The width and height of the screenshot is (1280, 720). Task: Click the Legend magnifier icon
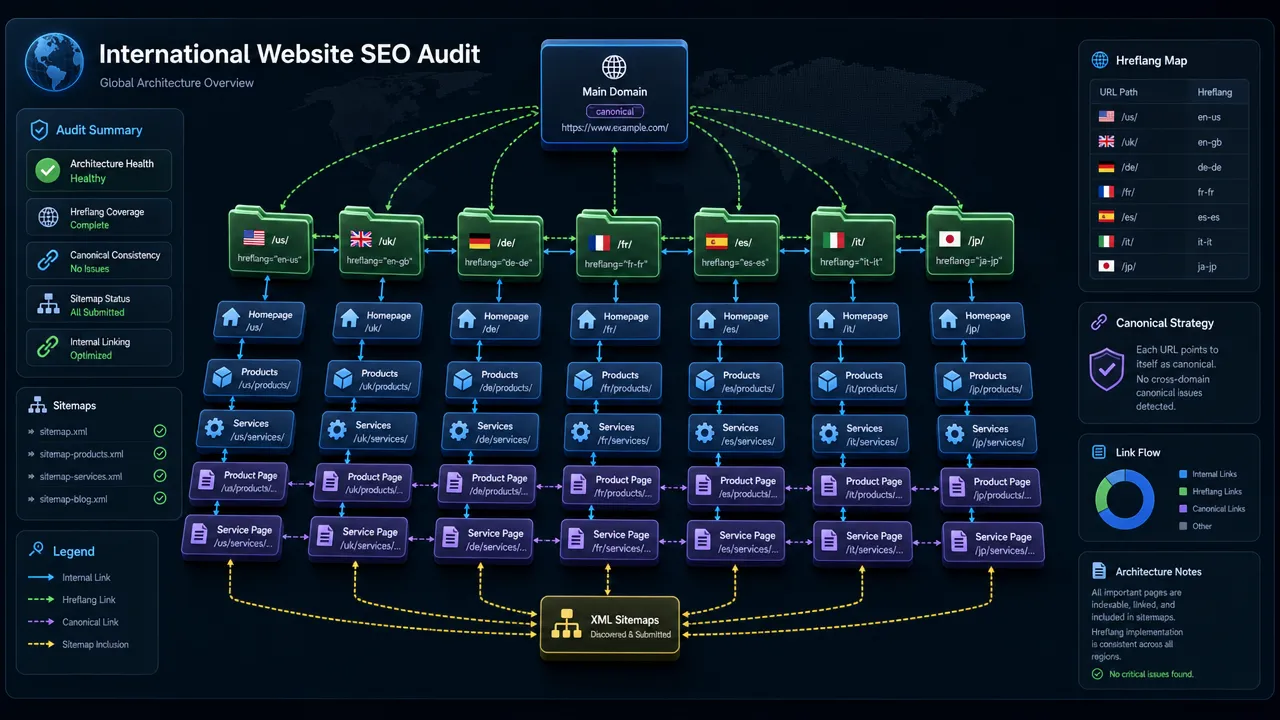37,550
